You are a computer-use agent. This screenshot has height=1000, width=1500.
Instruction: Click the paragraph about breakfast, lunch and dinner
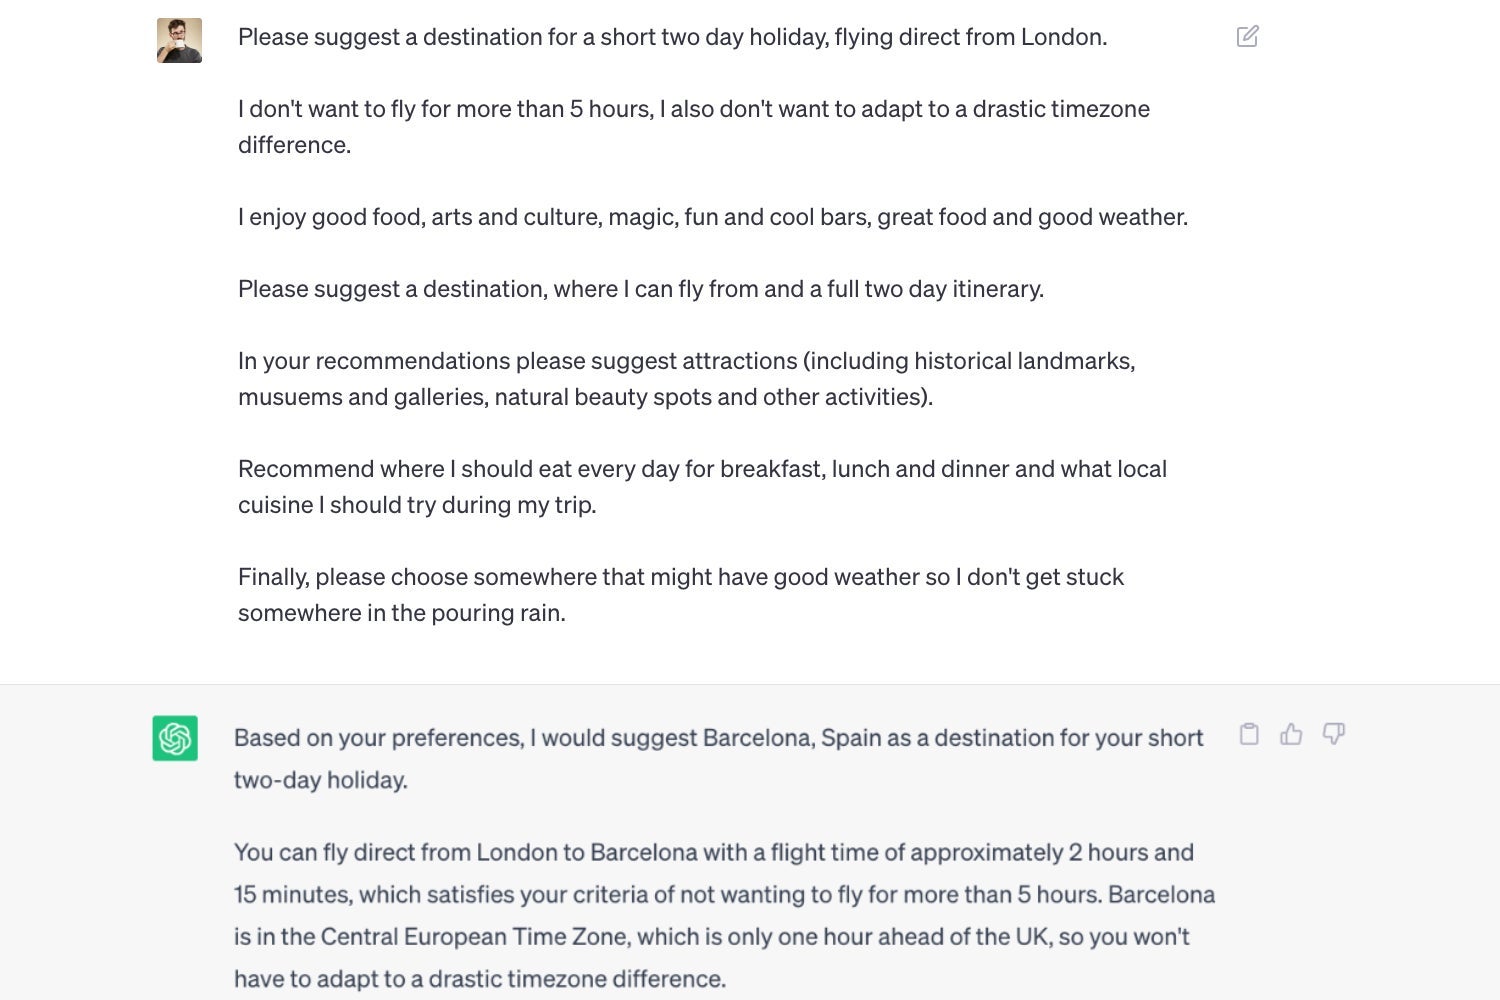tap(702, 487)
